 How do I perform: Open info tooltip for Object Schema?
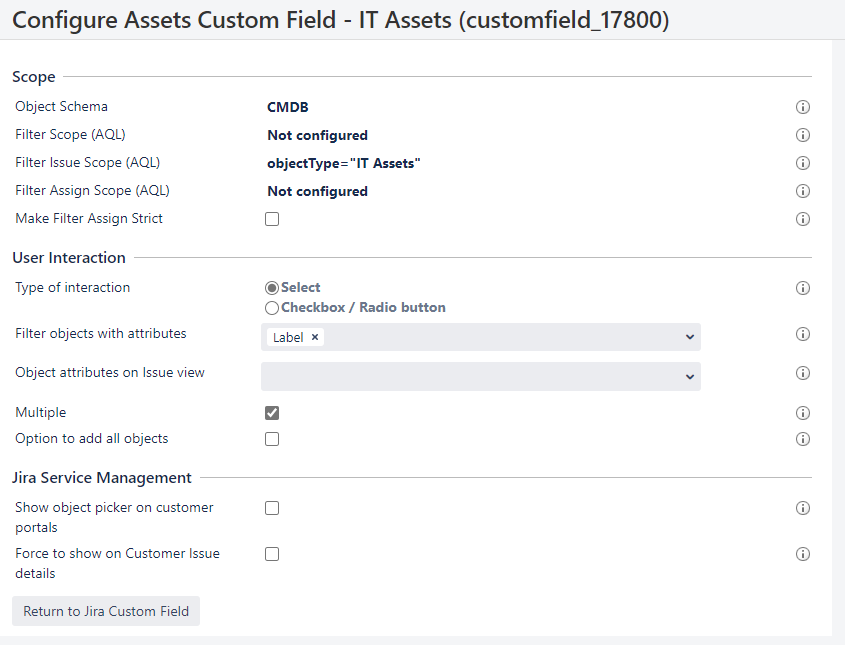(803, 107)
